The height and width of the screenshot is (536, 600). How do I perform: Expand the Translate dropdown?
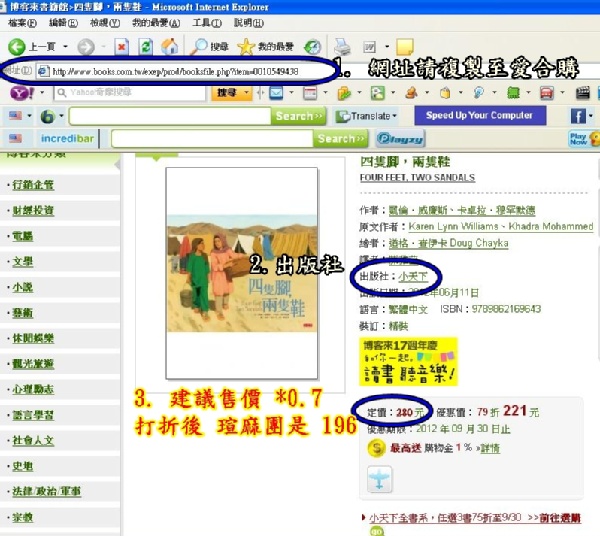[x=374, y=116]
